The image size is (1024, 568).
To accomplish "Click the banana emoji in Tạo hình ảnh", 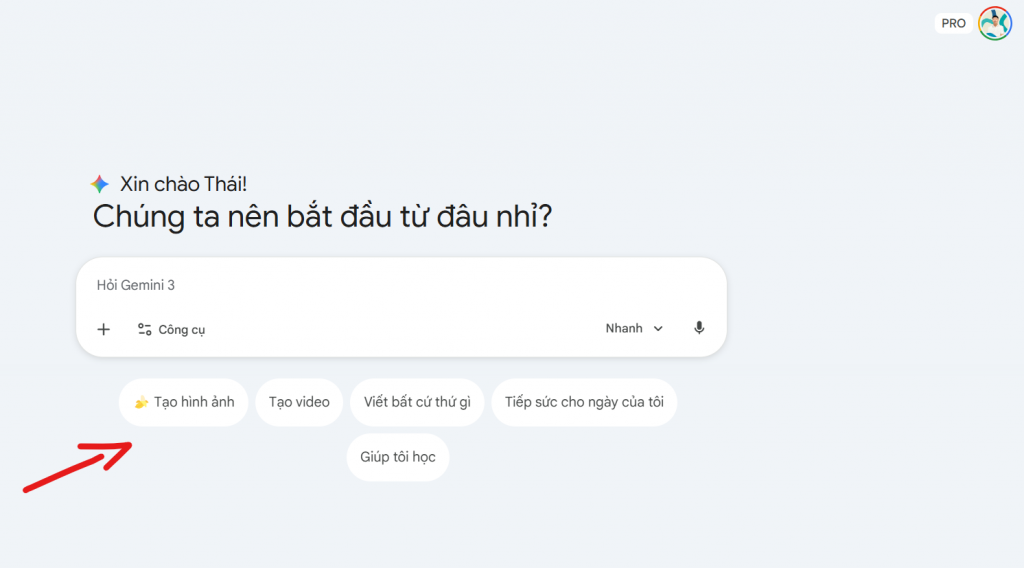I will pos(141,403).
